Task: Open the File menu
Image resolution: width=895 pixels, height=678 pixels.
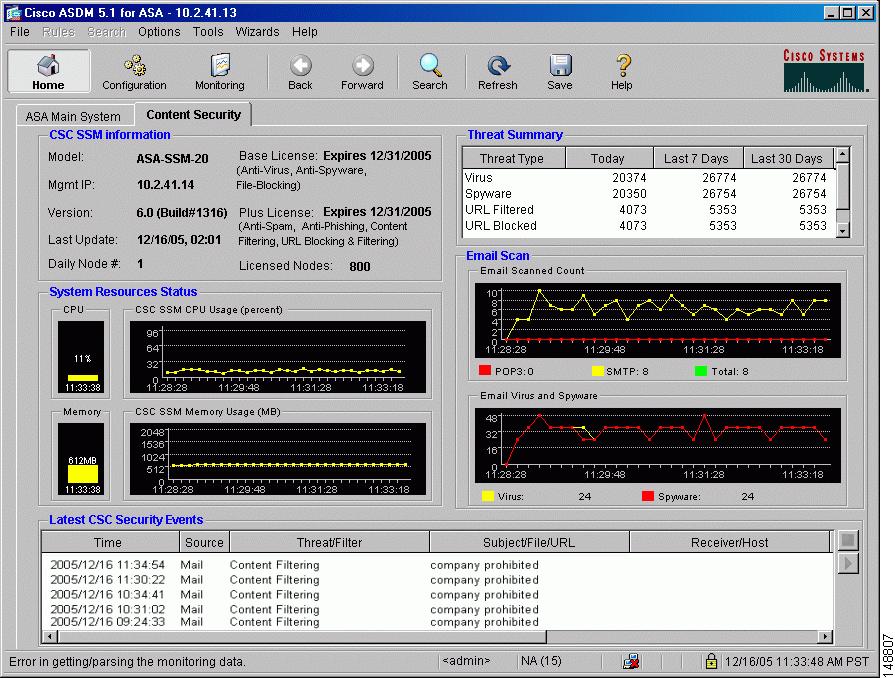Action: tap(20, 32)
